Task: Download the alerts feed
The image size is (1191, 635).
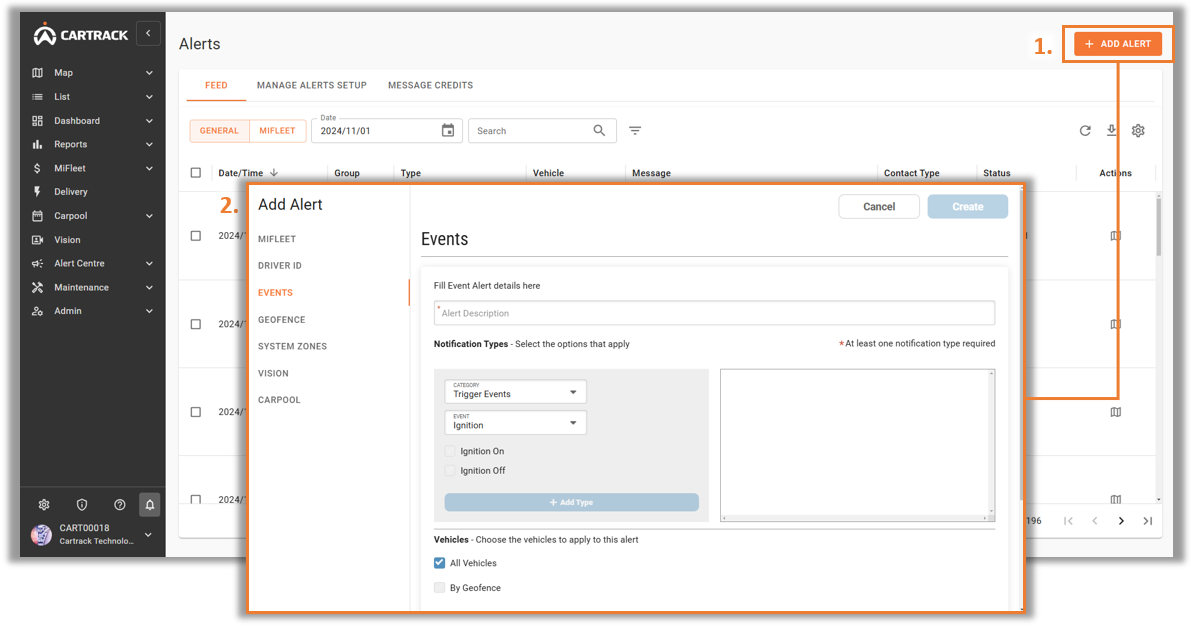Action: [1111, 131]
